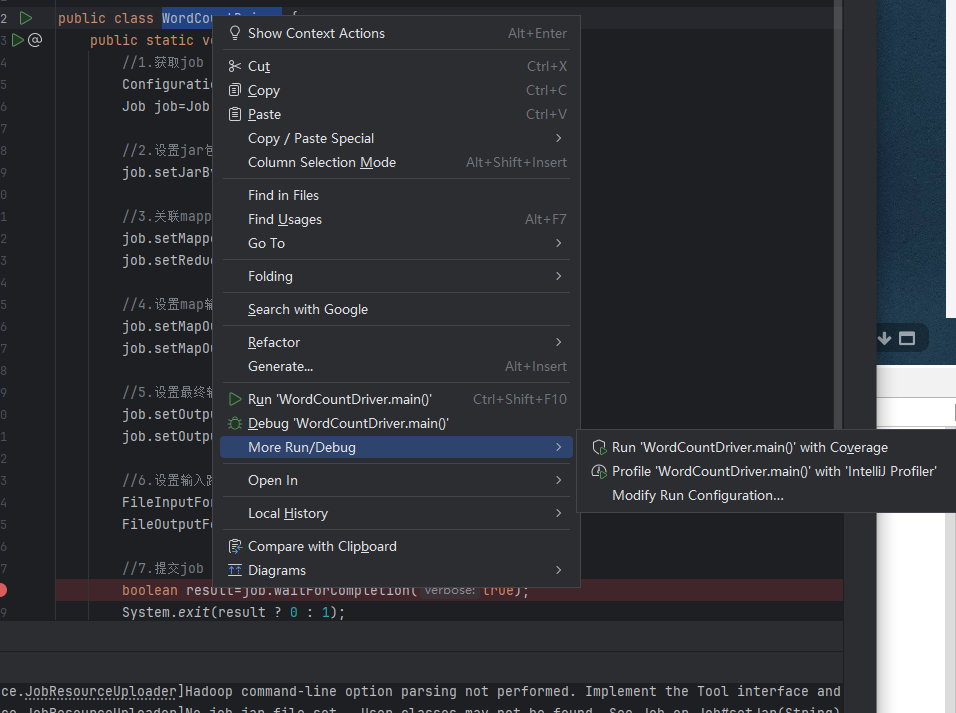
Task: Choose Copy from the context menu
Action: tap(396, 90)
